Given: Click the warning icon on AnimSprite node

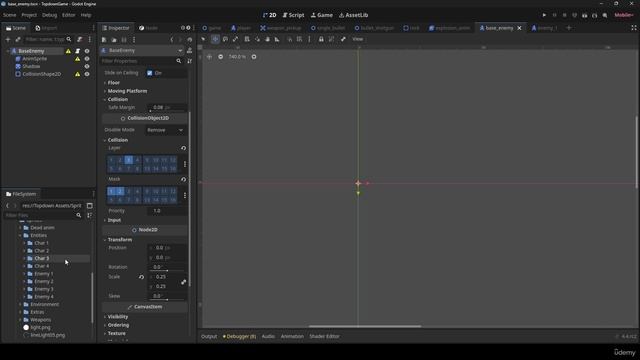Looking at the screenshot, I should (78, 59).
